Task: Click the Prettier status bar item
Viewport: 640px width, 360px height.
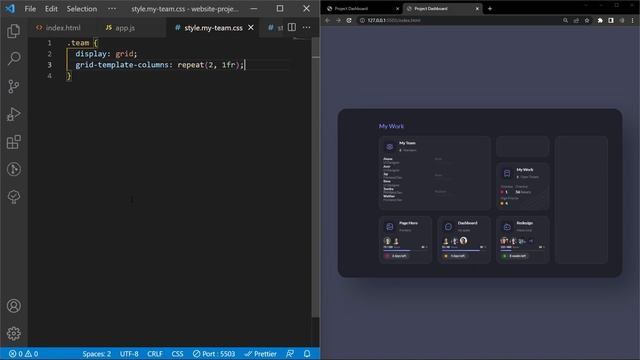Action: click(x=261, y=353)
